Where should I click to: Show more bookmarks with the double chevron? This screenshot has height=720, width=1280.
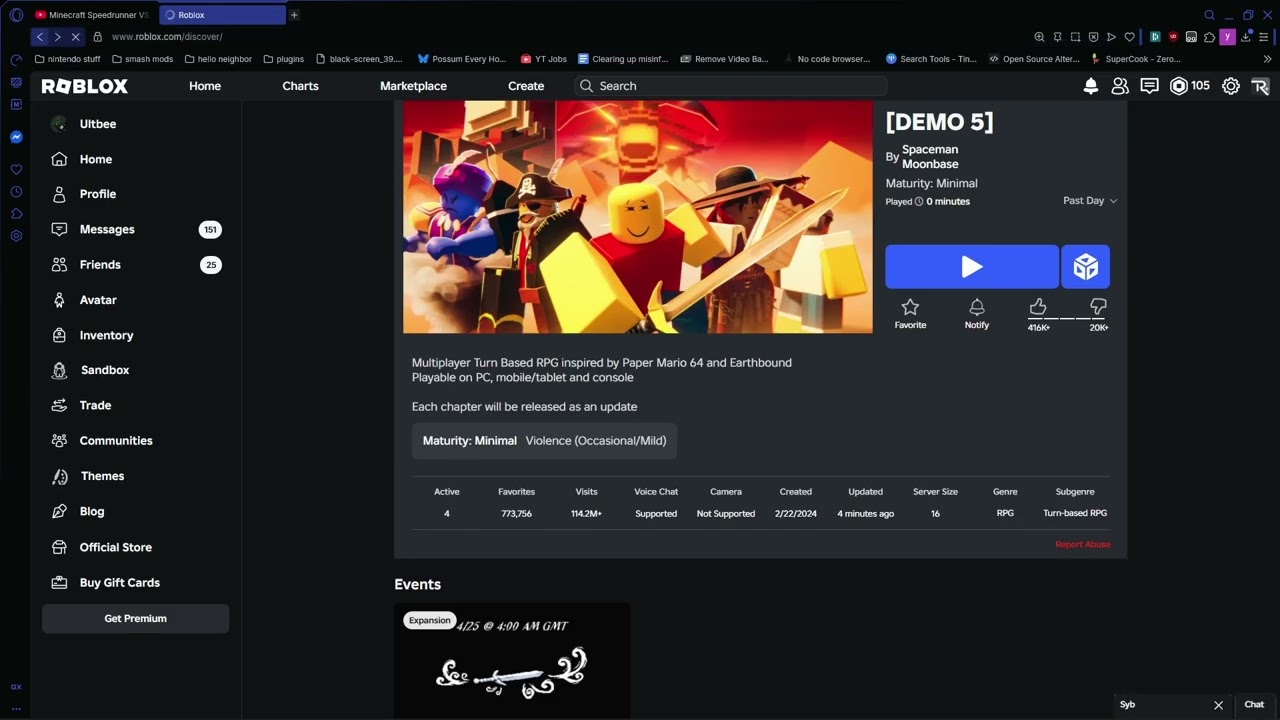tap(1268, 59)
